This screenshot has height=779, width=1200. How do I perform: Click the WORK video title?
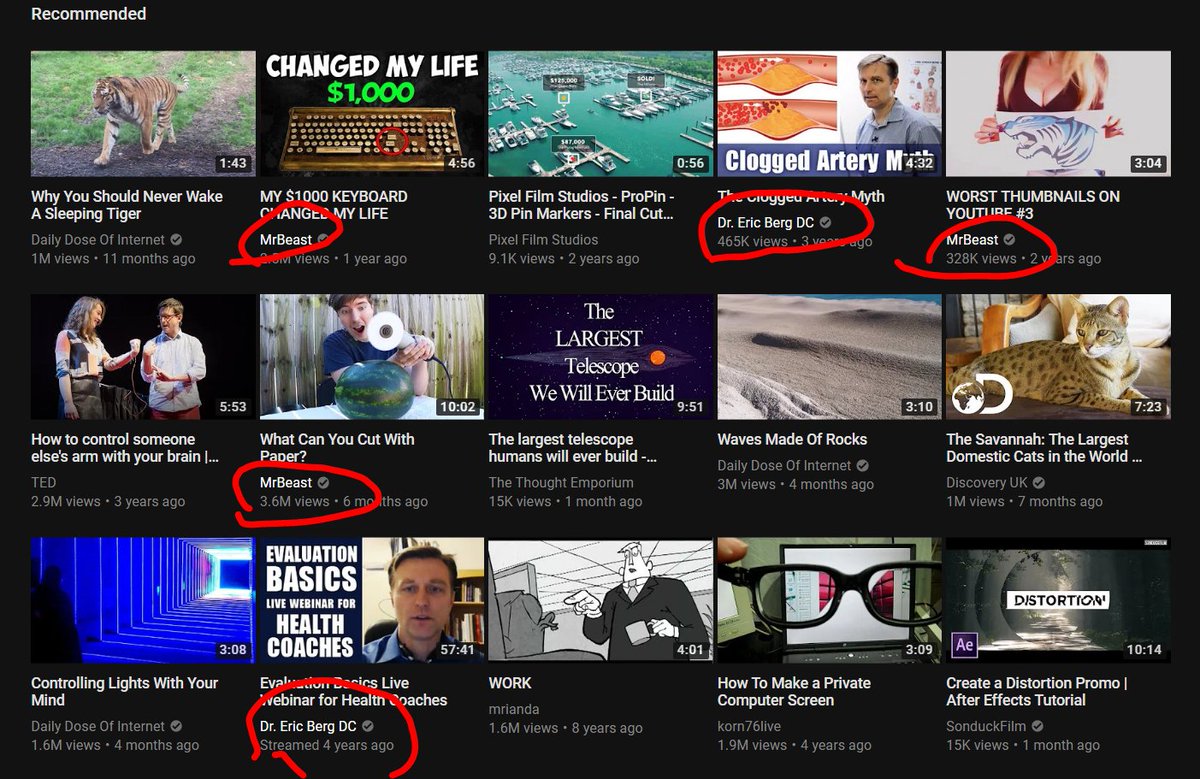point(510,683)
